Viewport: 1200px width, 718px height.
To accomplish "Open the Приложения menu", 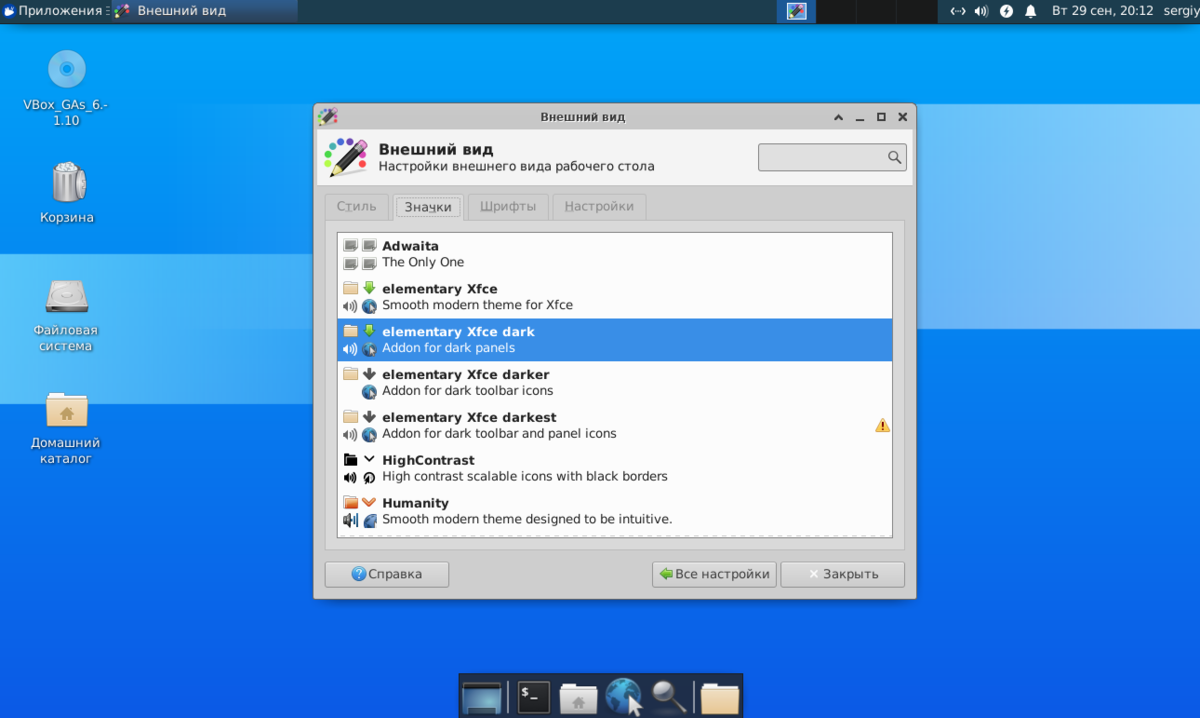I will coord(54,11).
